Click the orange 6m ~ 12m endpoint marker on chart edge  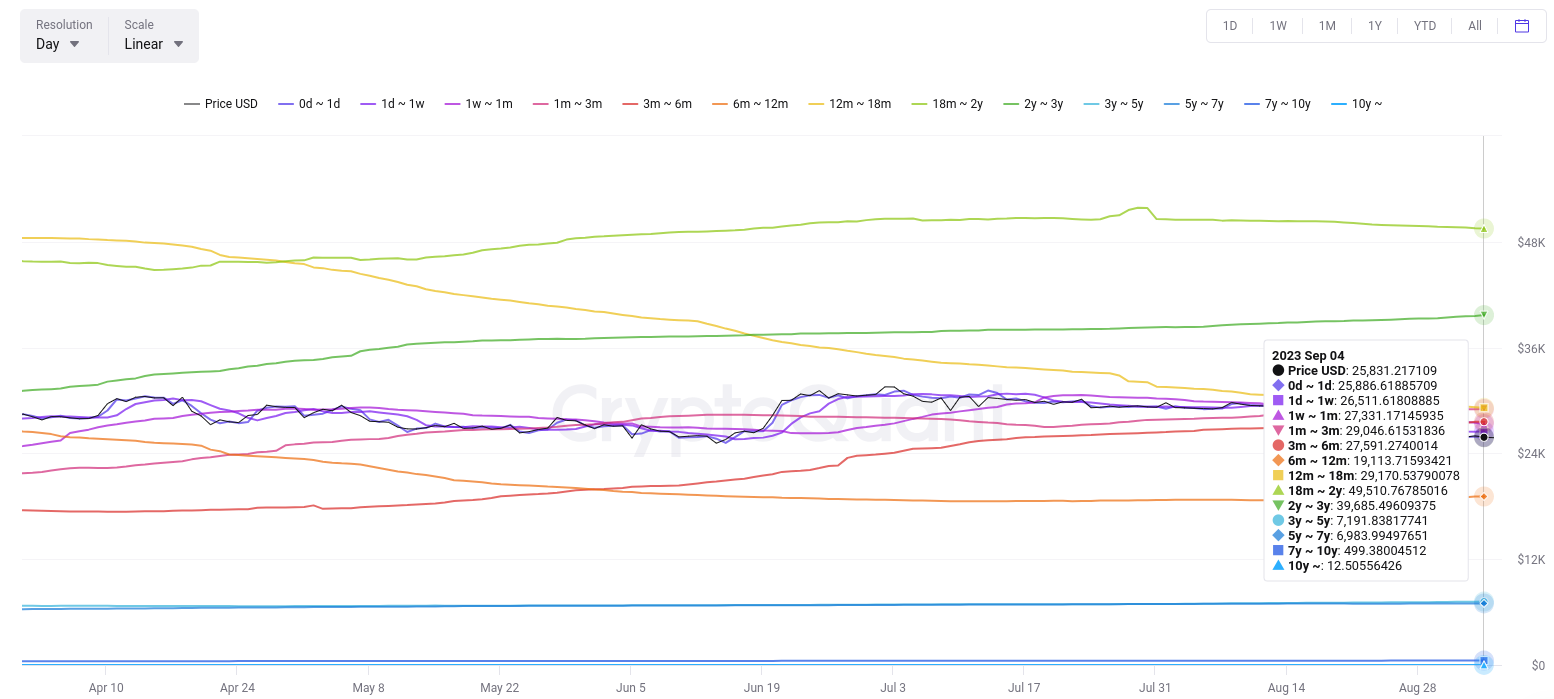click(x=1483, y=495)
